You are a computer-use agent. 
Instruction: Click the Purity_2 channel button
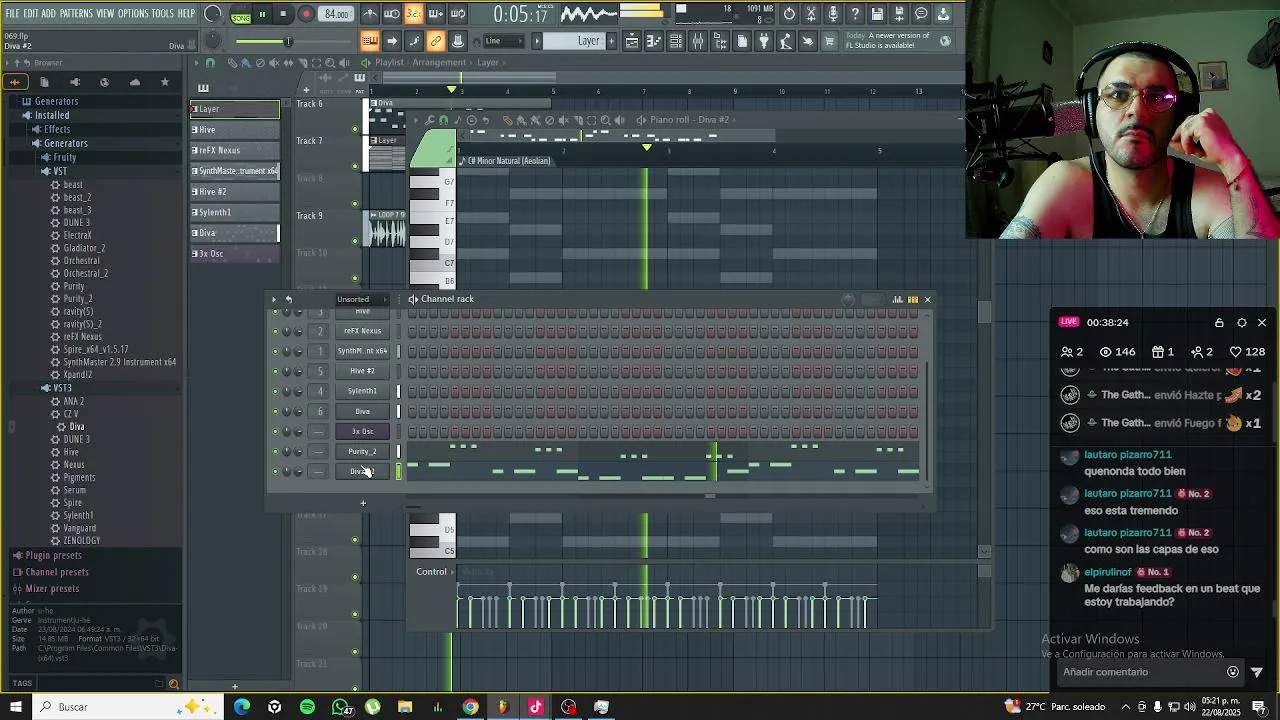pyautogui.click(x=362, y=451)
